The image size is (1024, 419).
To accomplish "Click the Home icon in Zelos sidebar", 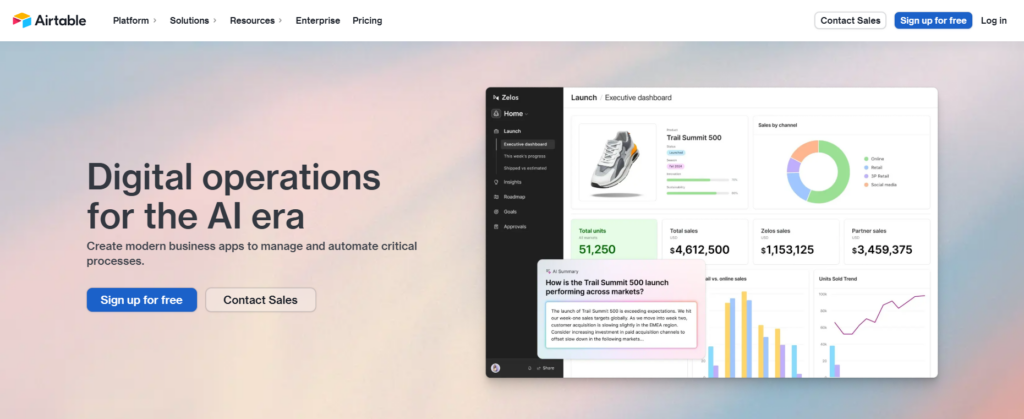I will 497,114.
